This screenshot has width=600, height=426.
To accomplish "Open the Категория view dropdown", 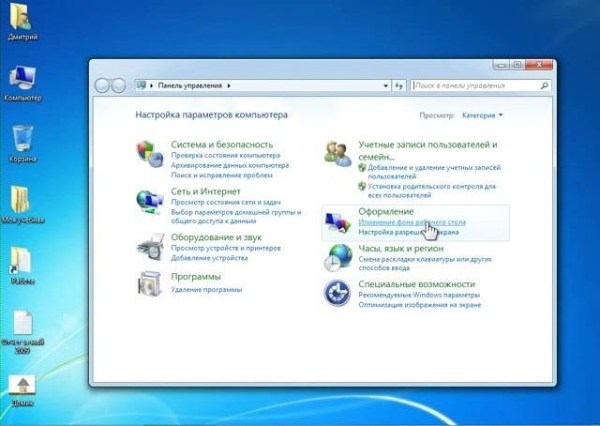I will (x=482, y=115).
